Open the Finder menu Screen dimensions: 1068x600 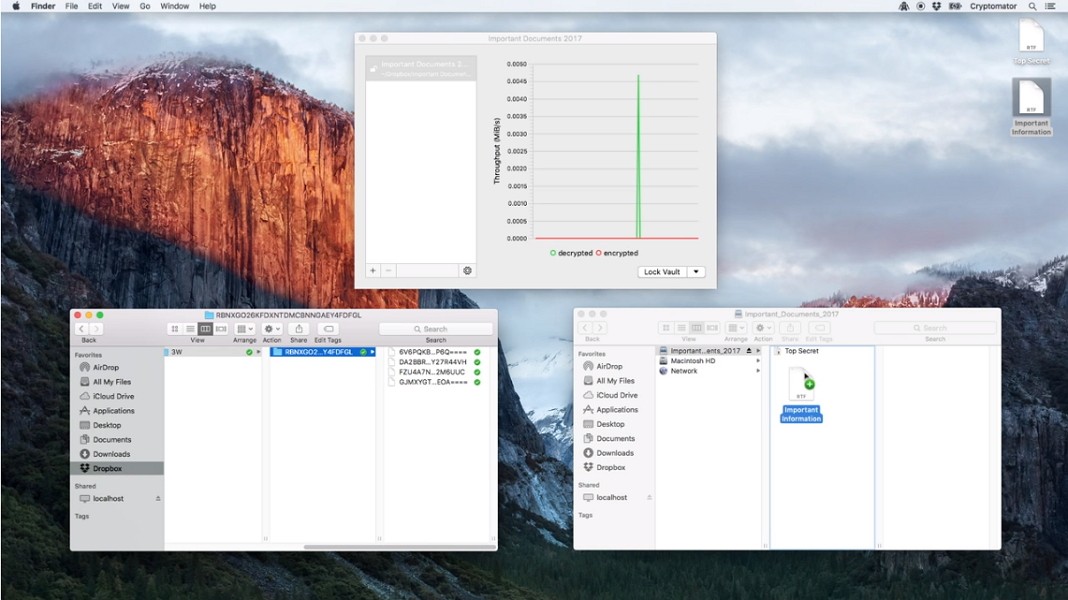[x=43, y=6]
